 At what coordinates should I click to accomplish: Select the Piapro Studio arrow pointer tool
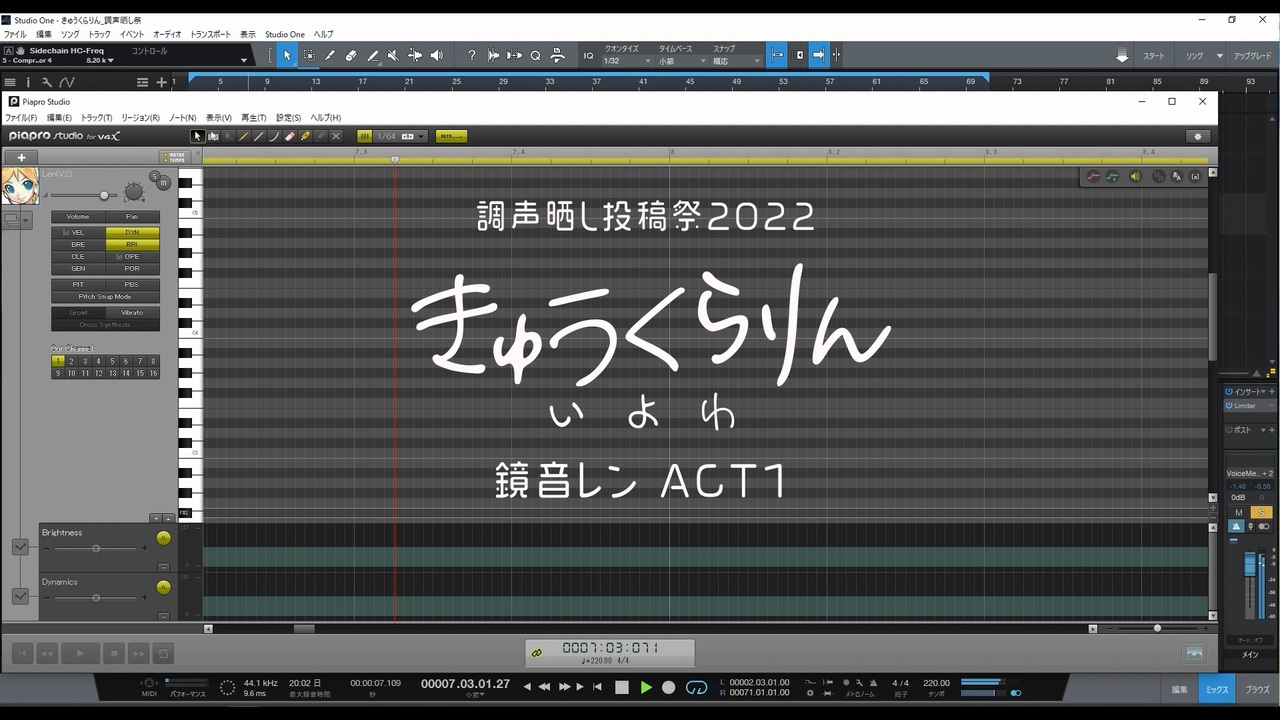[198, 136]
